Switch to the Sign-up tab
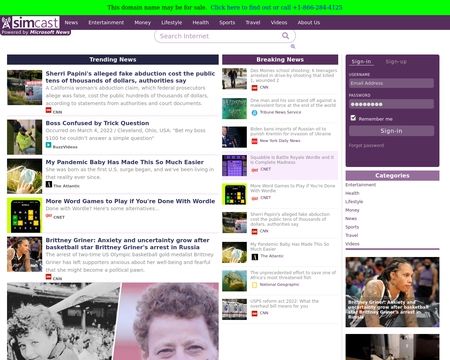This screenshot has width=450, height=360. click(396, 62)
